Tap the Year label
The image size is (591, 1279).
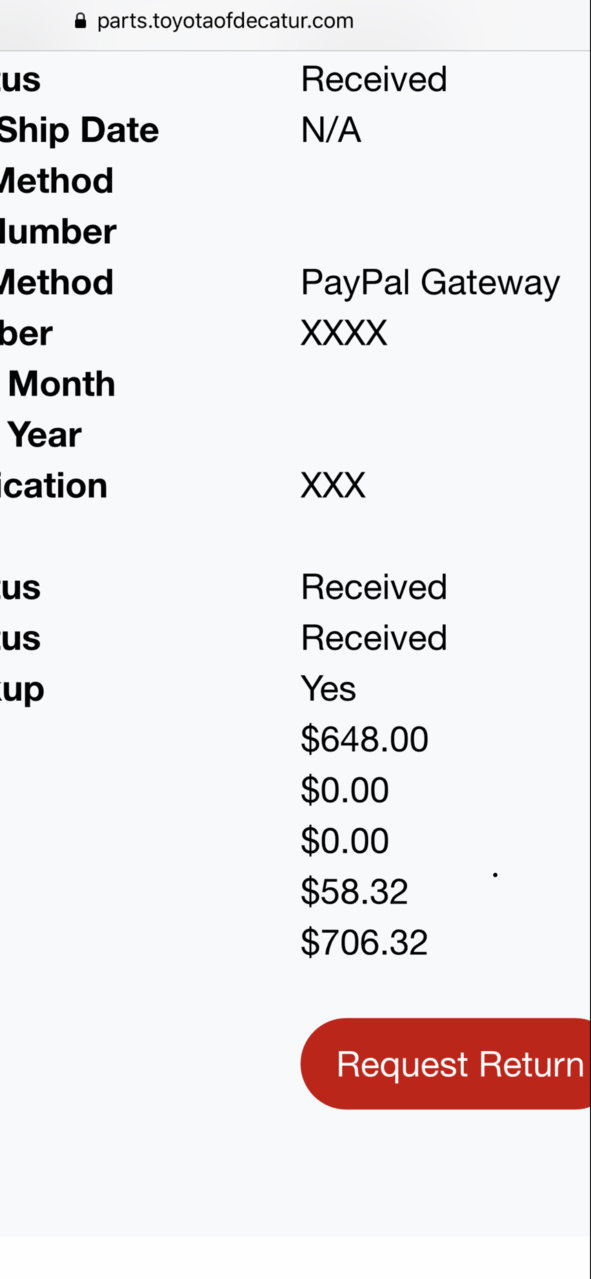point(44,435)
